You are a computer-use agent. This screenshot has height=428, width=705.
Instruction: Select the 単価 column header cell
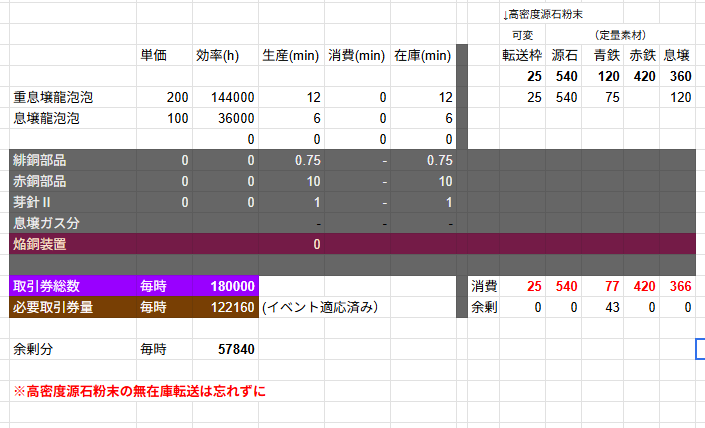pos(165,55)
